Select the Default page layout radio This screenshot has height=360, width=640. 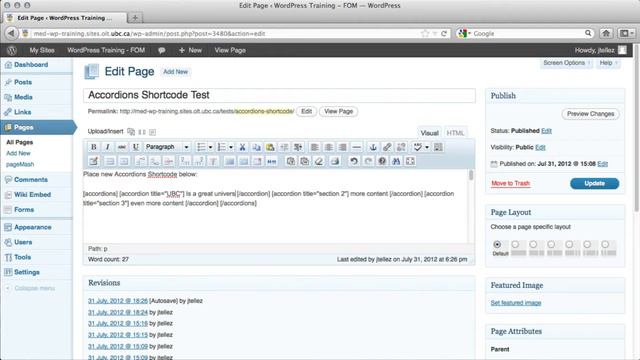tap(497, 244)
